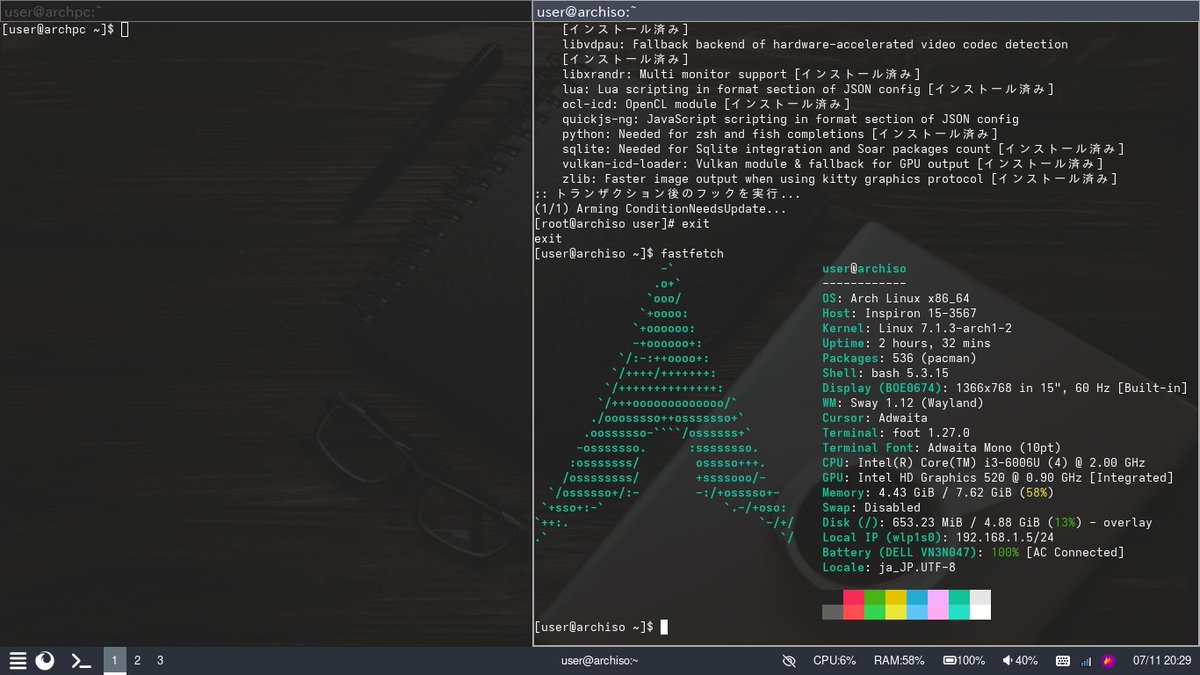Click the 'lua: Lua scripting' line
The height and width of the screenshot is (675, 1200).
(808, 90)
